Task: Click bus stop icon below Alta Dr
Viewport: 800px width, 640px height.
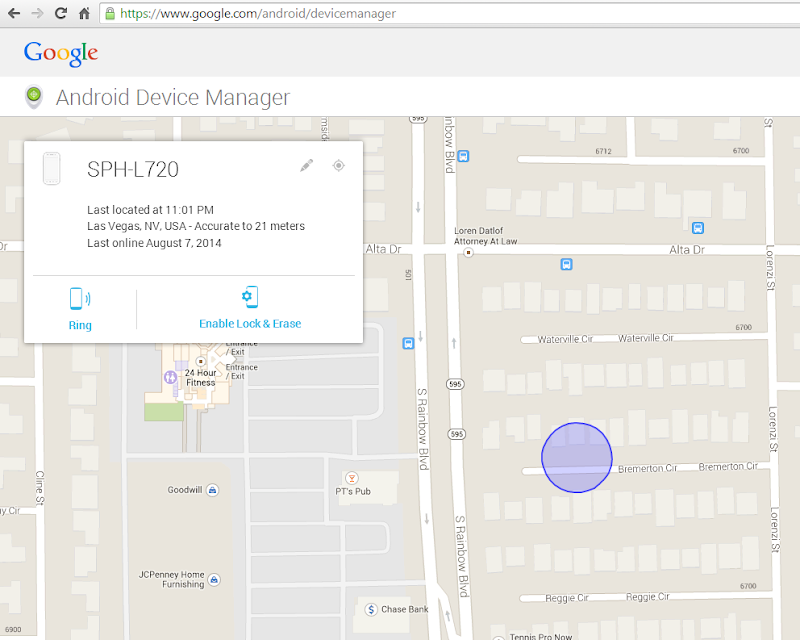Action: coord(566,264)
